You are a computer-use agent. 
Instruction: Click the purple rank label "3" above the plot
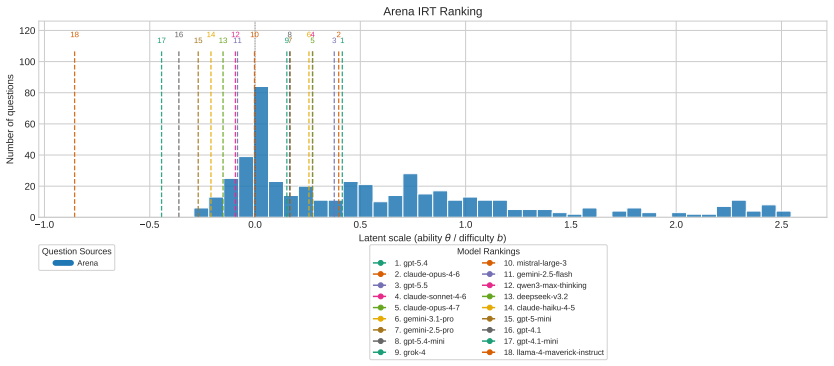coord(334,40)
